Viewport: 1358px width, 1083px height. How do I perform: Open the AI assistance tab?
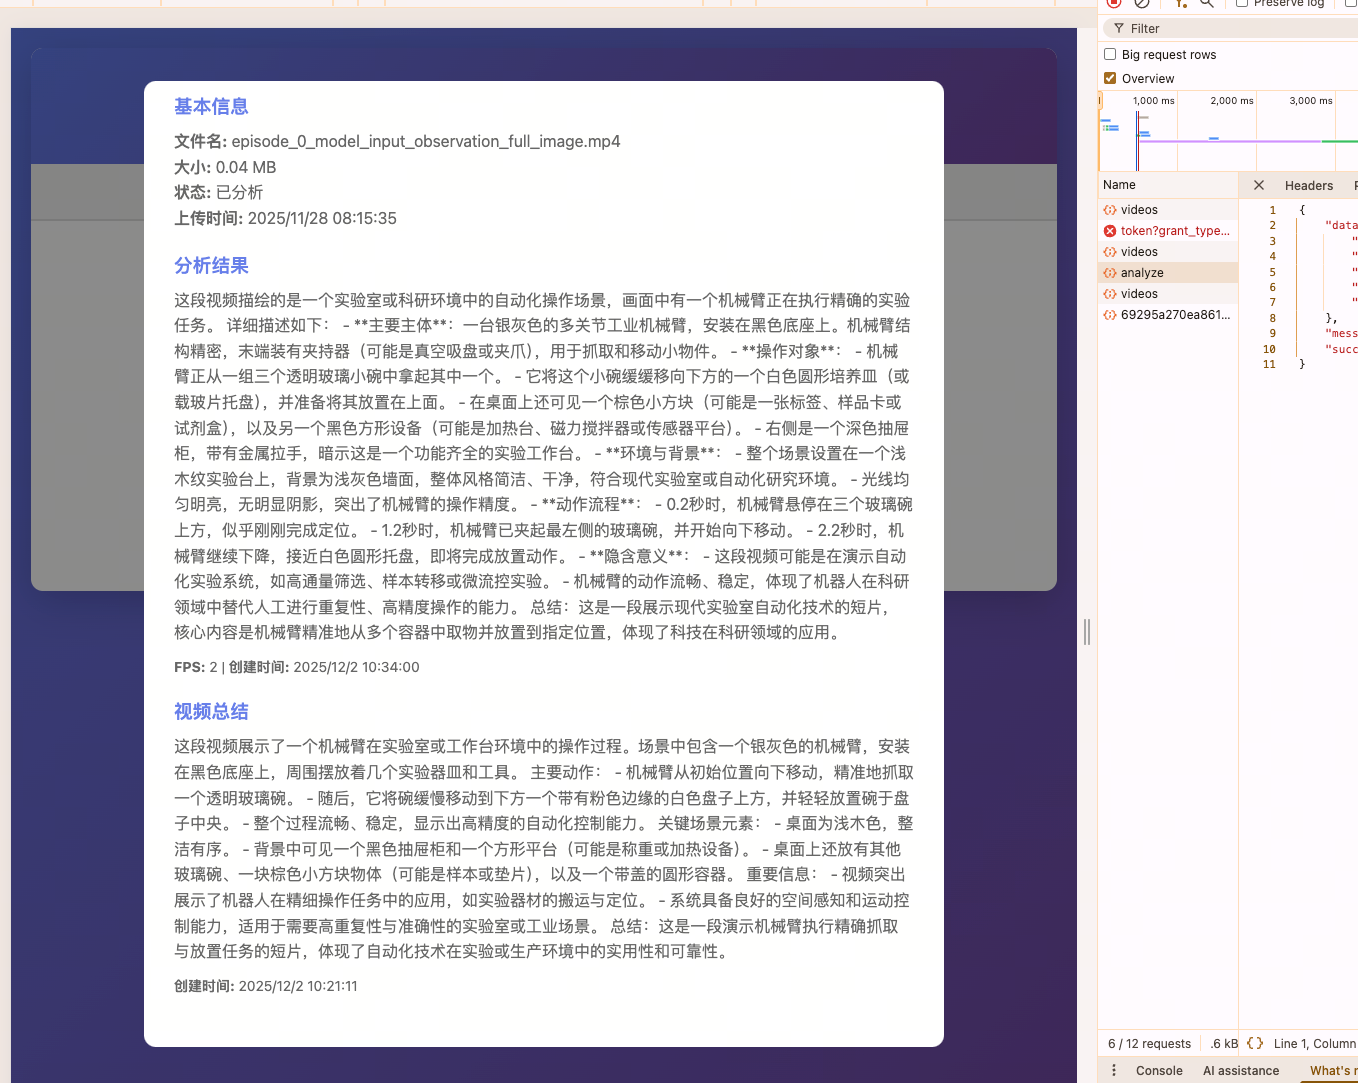tap(1241, 1070)
